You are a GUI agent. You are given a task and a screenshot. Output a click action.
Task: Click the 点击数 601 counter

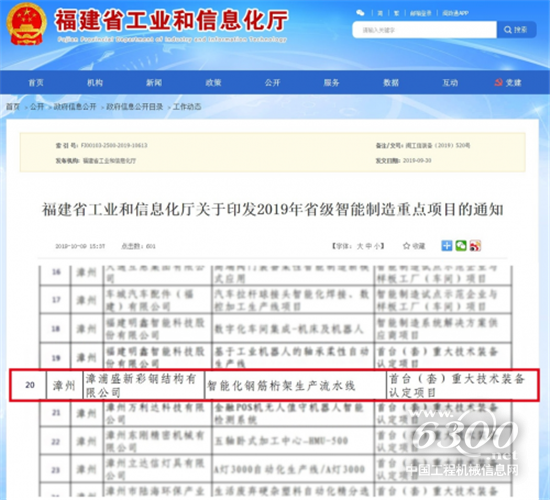138,246
